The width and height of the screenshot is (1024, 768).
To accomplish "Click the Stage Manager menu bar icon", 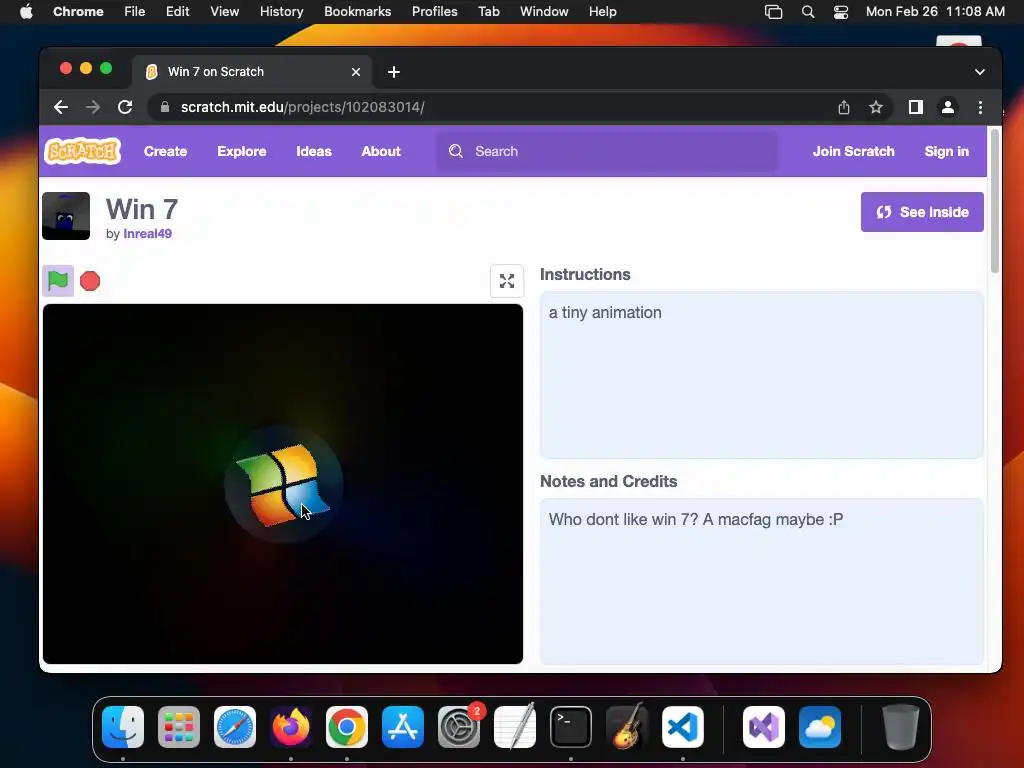I will 773,11.
